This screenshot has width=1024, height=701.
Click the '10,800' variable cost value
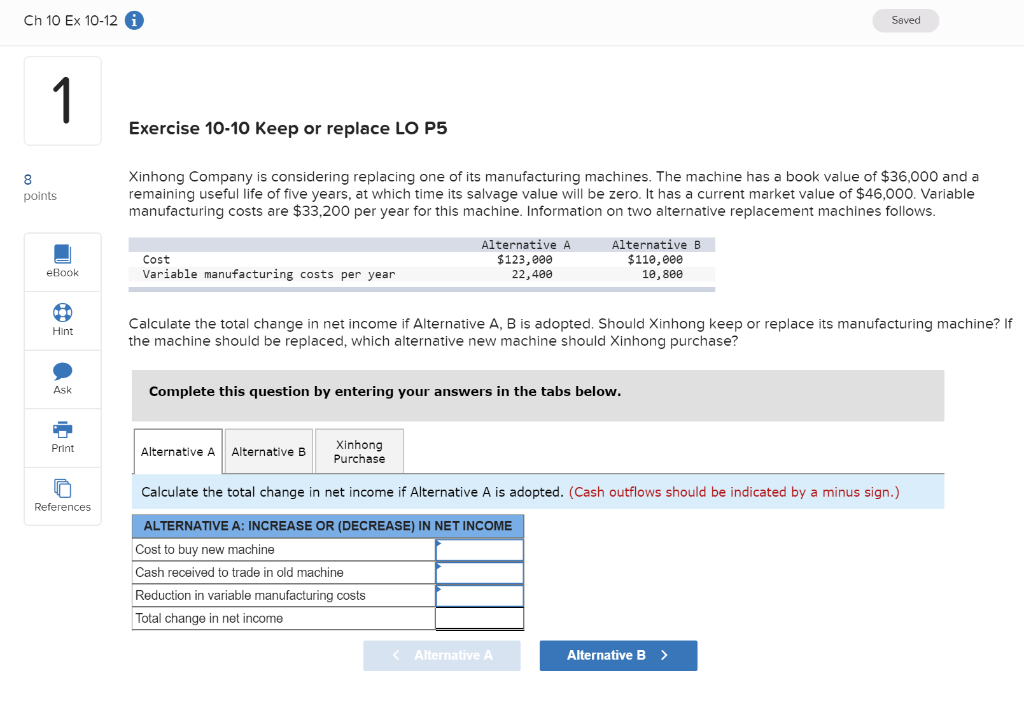tap(662, 274)
